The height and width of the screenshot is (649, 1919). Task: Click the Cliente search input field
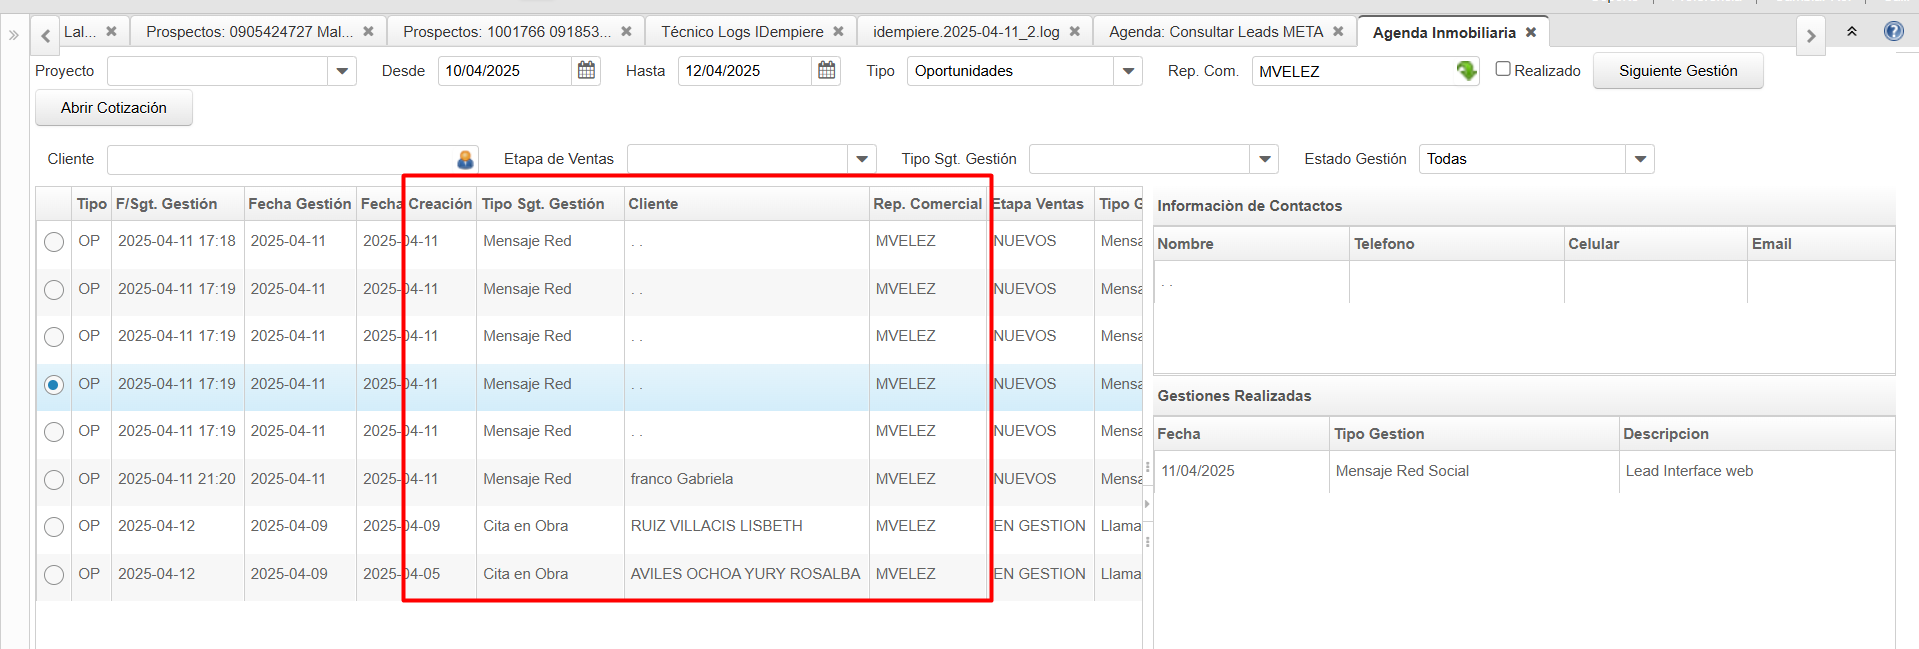coord(280,160)
